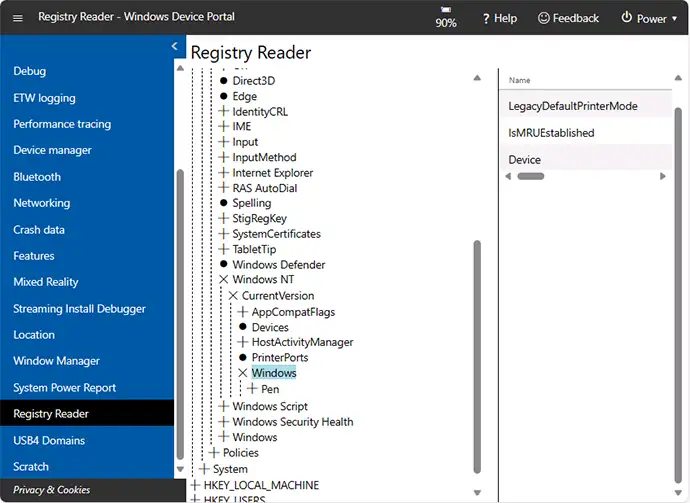Click the values table horizontal scrollbar thumb
This screenshot has height=503, width=690.
pyautogui.click(x=531, y=176)
